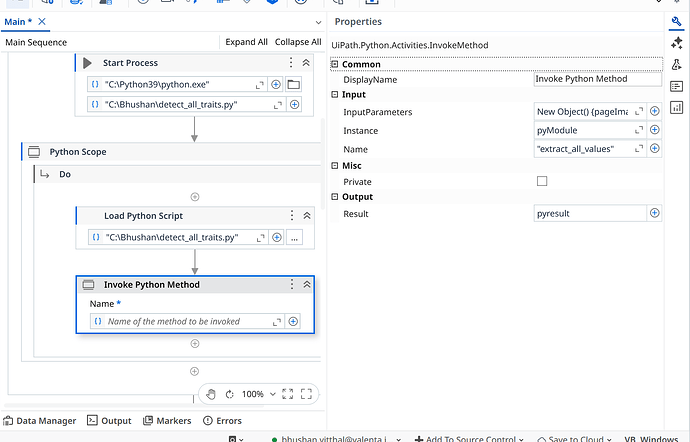Viewport: 690px width, 442px height.
Task: Select the Python Scope activity header
Action: point(172,152)
